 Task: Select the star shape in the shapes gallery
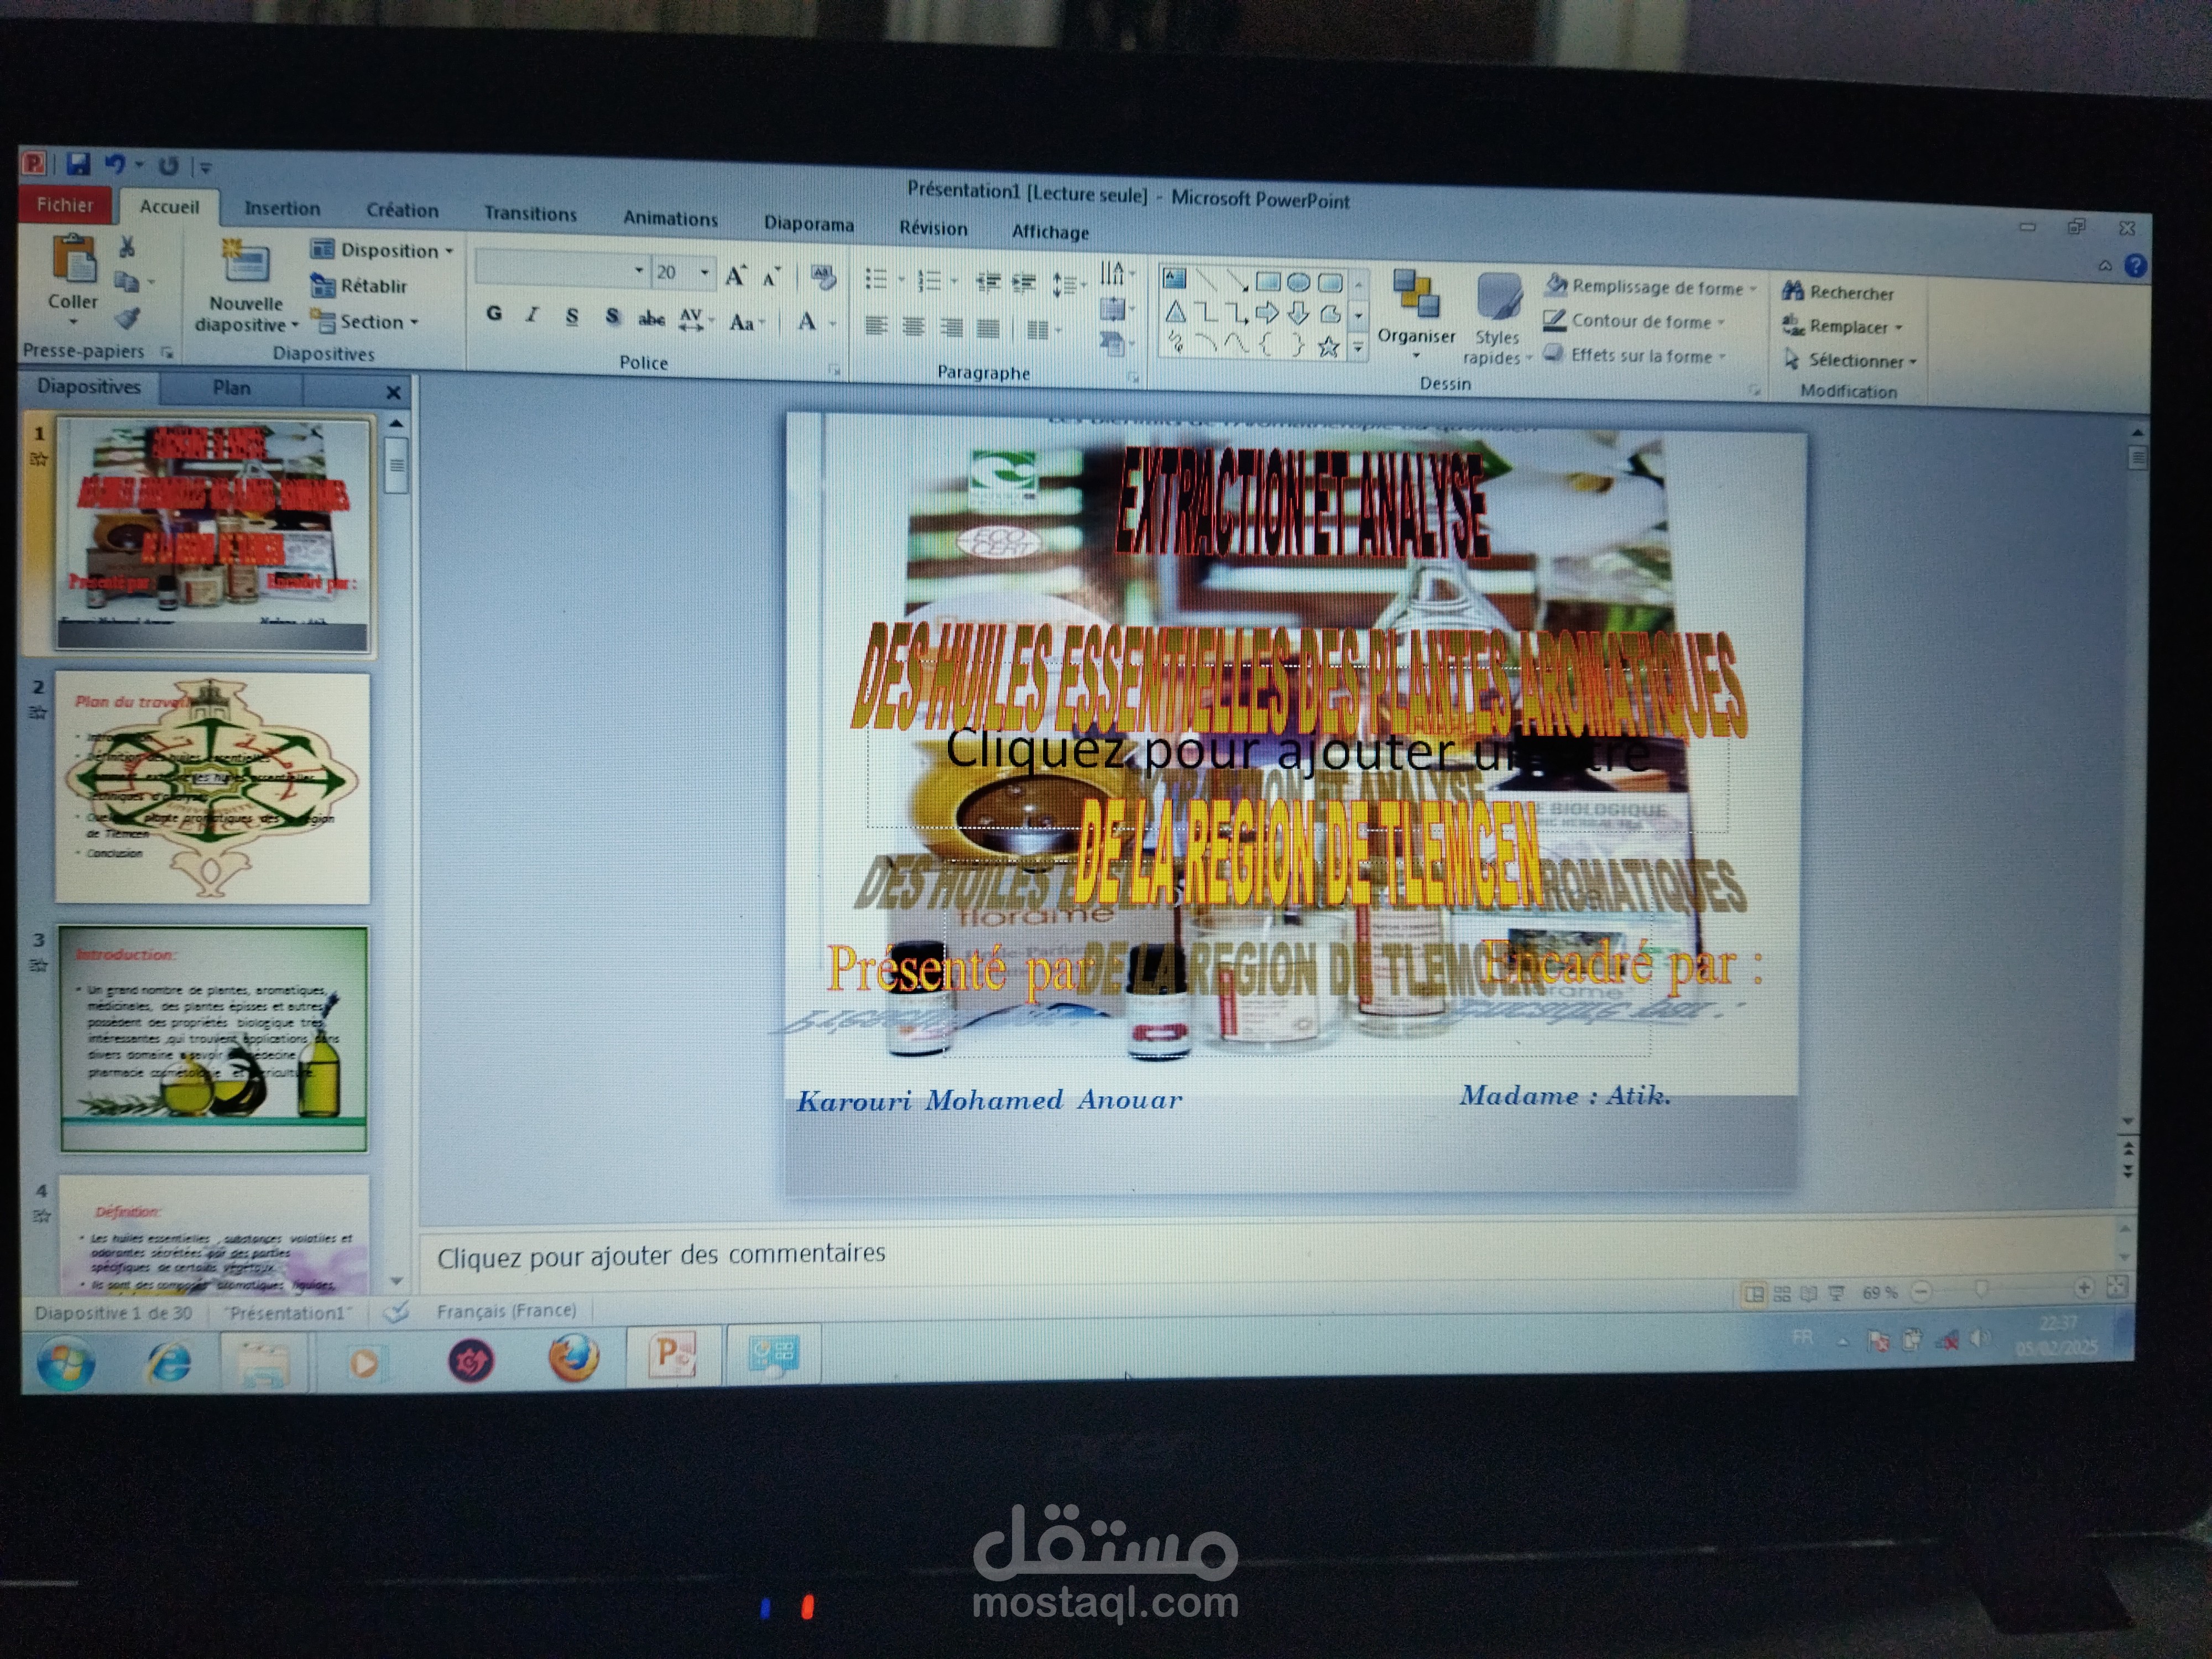[1328, 346]
